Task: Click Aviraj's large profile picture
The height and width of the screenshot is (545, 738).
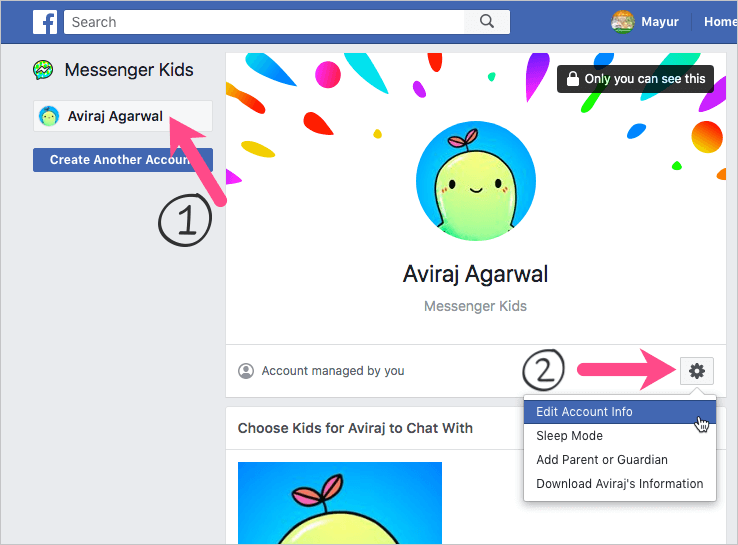Action: (476, 181)
